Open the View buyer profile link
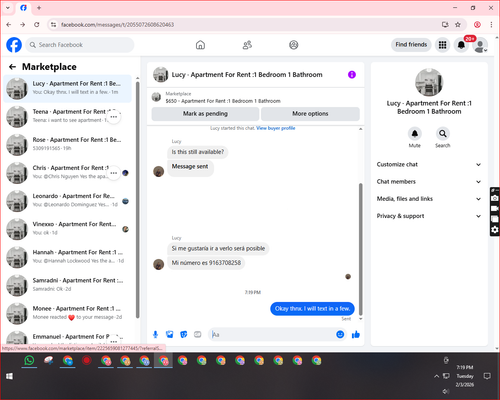This screenshot has width=500, height=400. [276, 128]
